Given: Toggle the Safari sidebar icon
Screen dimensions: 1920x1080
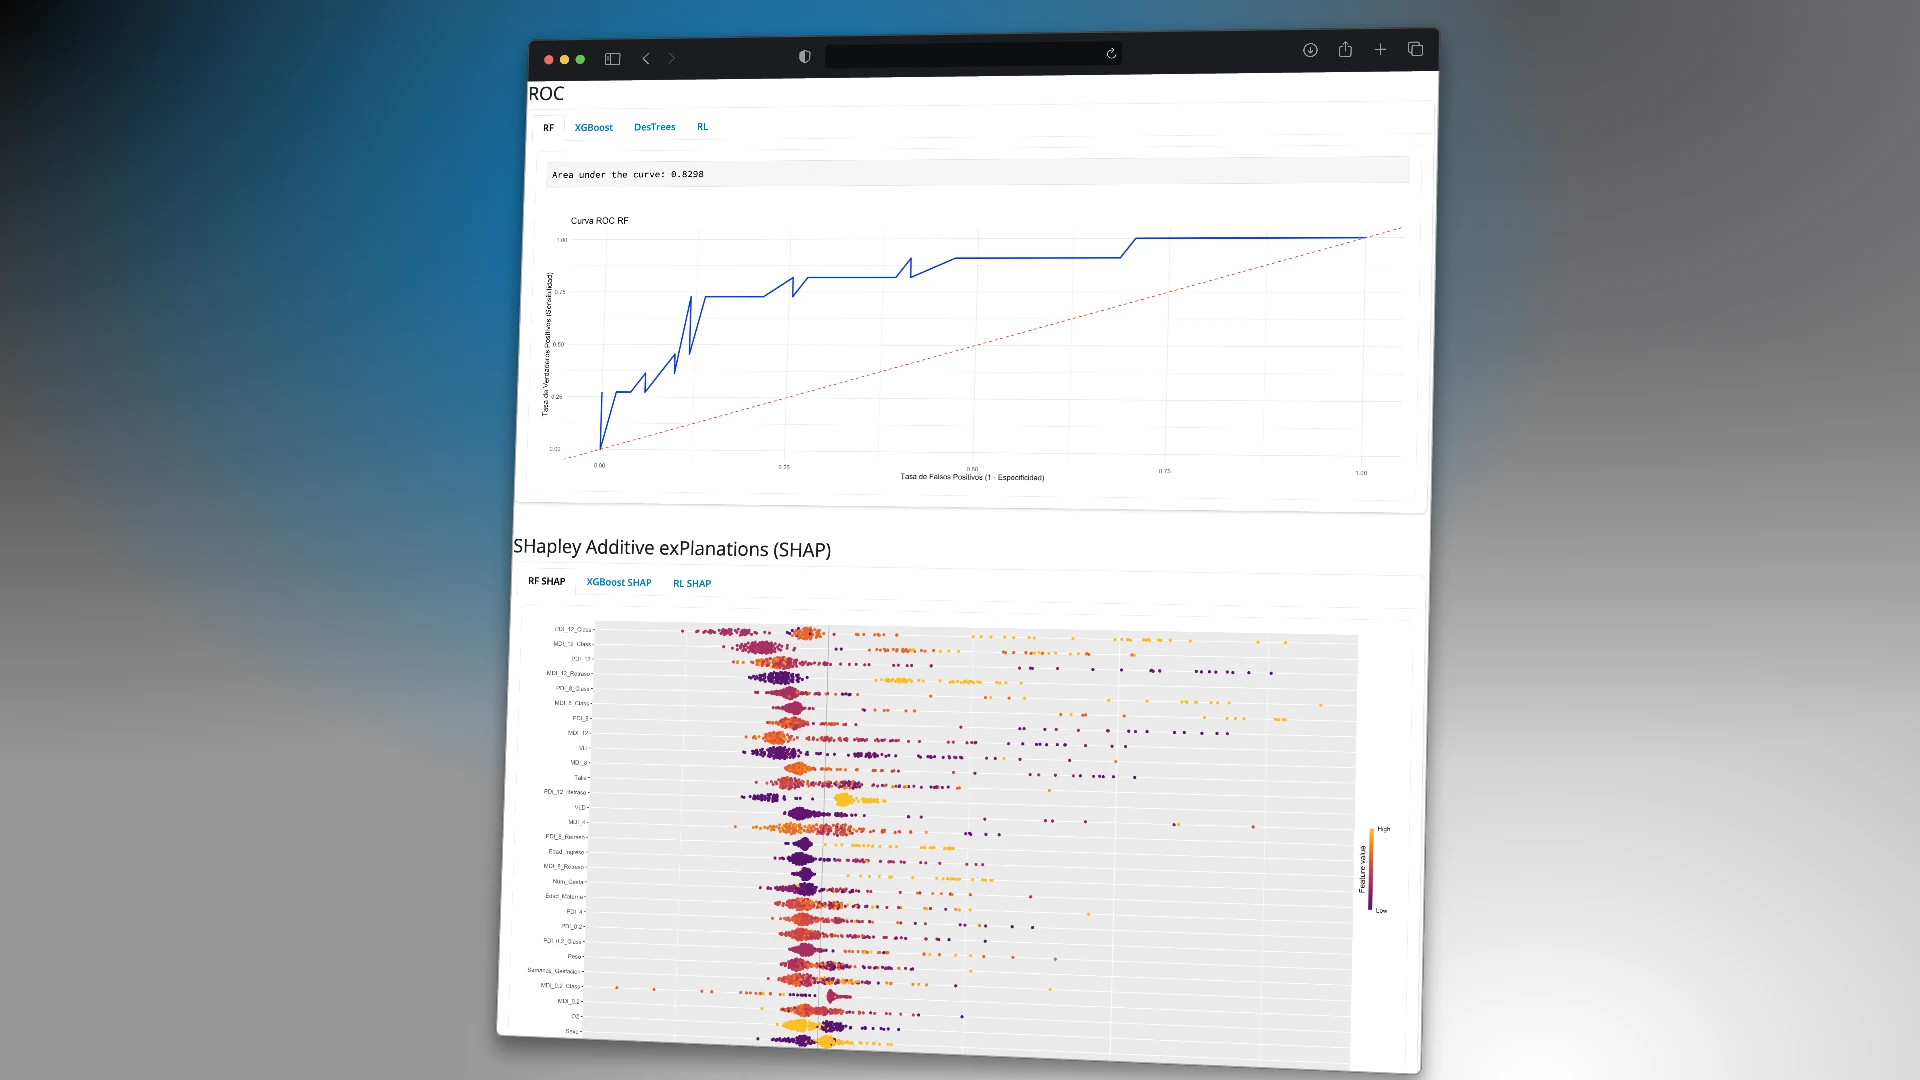Looking at the screenshot, I should tap(612, 59).
